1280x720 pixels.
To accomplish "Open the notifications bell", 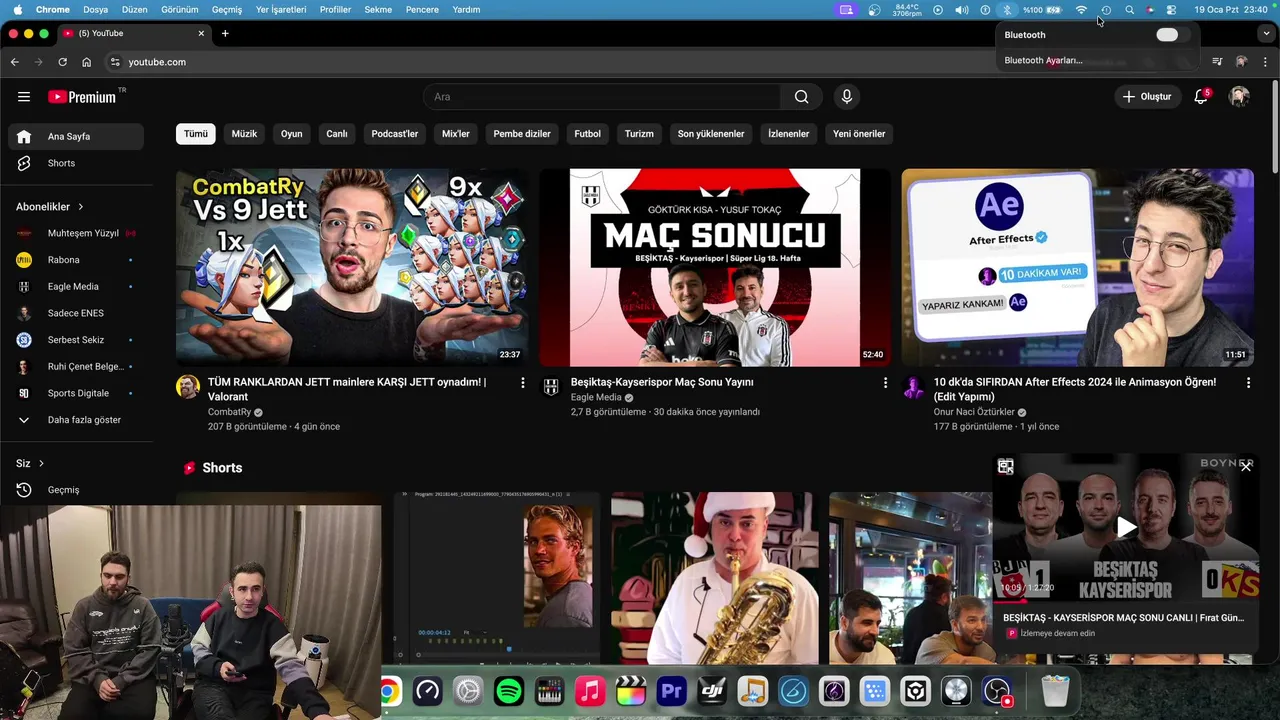I will coord(1201,97).
